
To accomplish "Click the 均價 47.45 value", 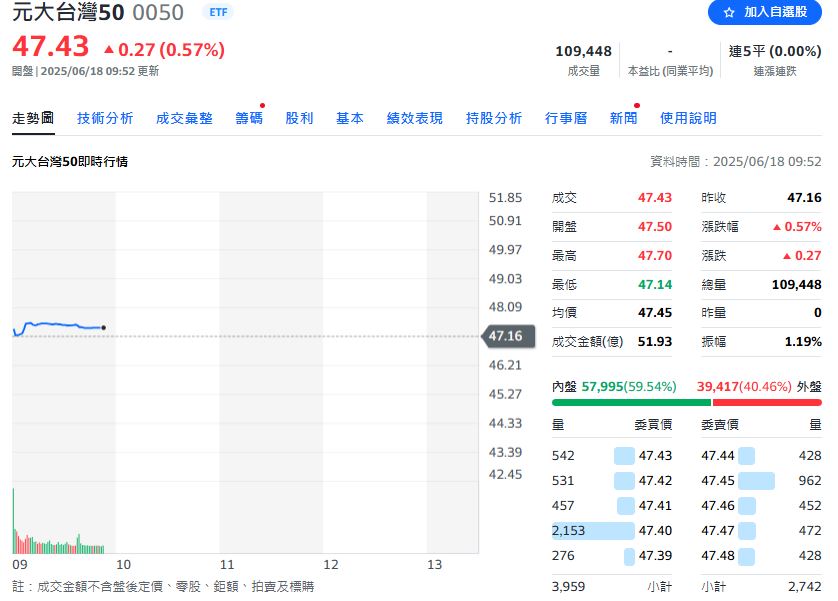I will [655, 313].
